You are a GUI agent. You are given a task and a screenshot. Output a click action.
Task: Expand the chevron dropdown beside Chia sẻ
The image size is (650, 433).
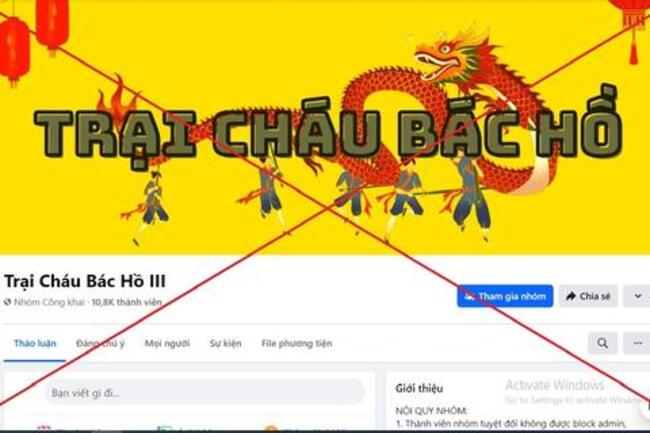click(637, 296)
